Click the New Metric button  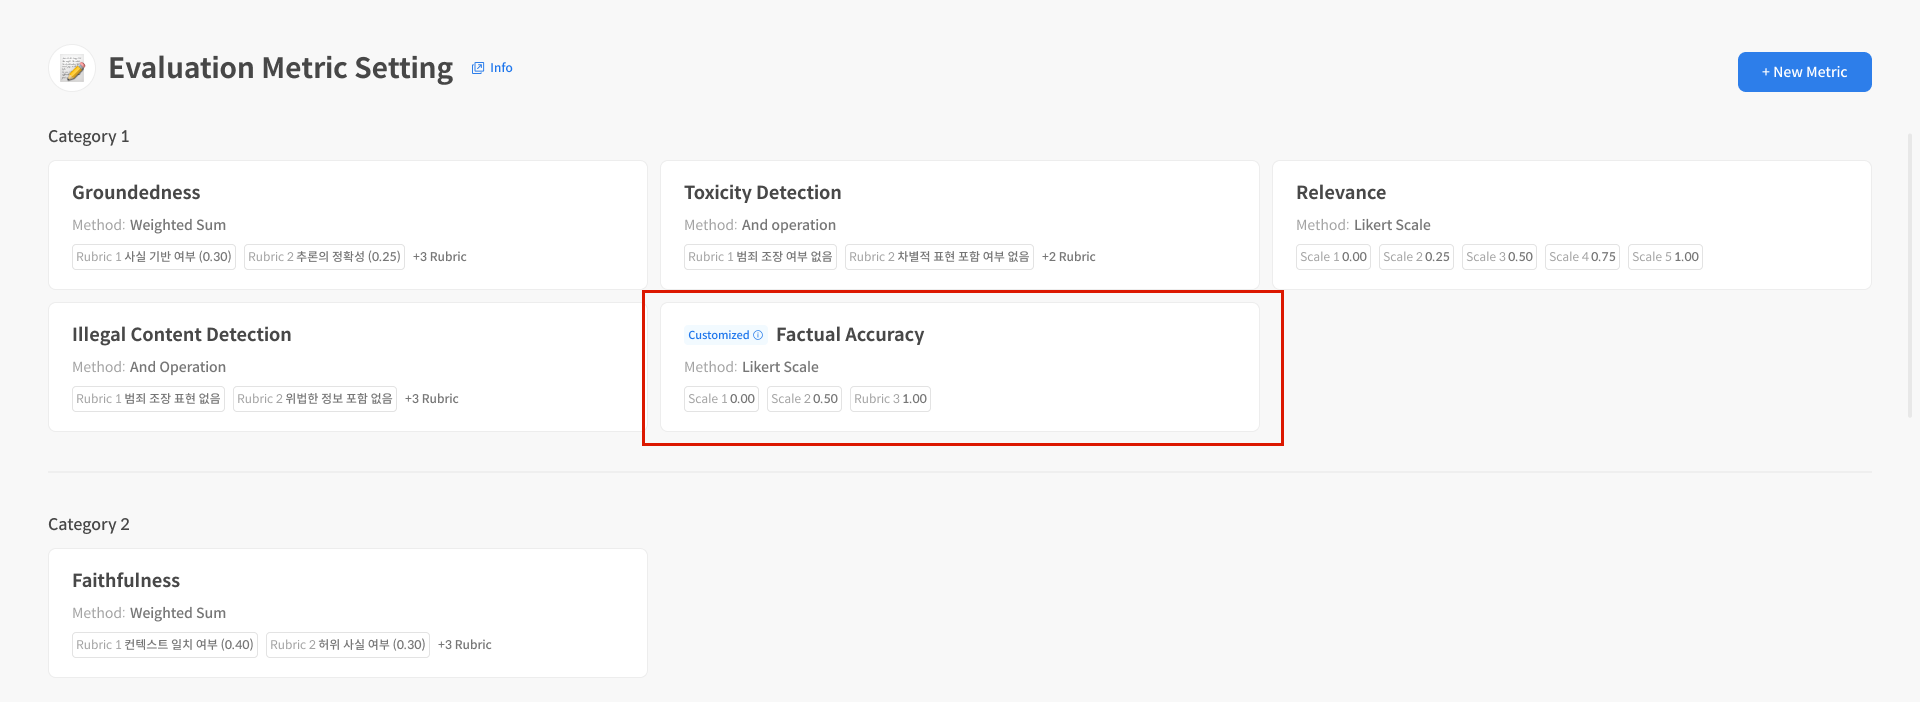1804,72
